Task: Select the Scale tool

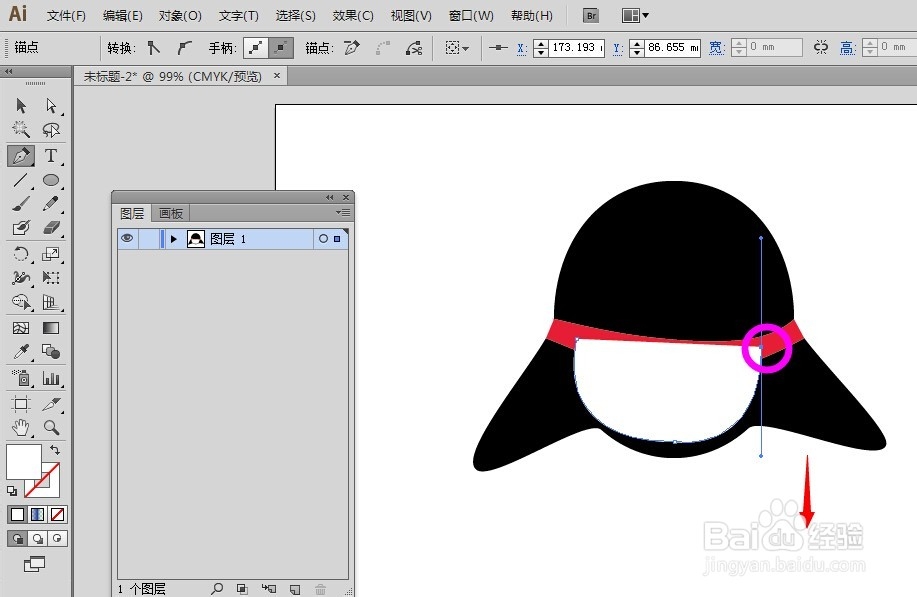Action: pyautogui.click(x=51, y=254)
